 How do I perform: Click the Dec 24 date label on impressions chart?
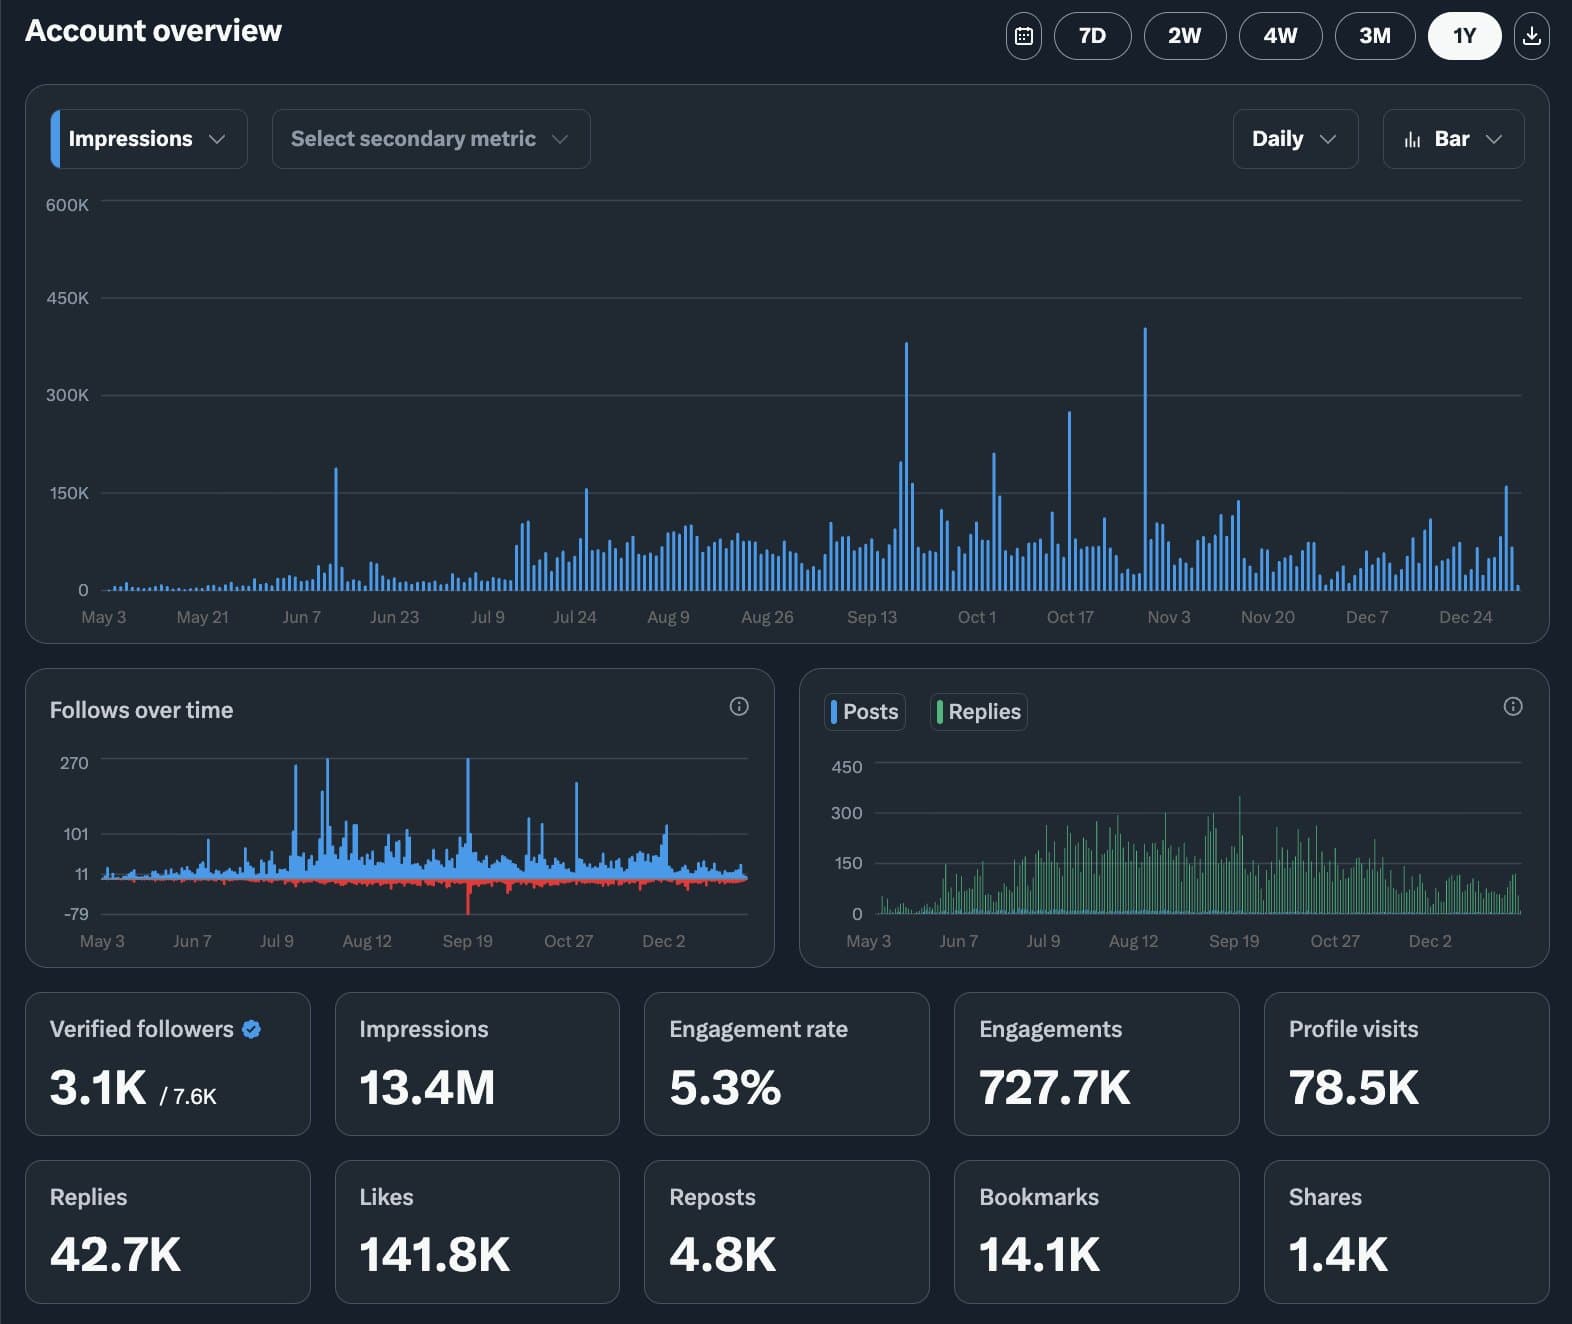click(x=1465, y=618)
